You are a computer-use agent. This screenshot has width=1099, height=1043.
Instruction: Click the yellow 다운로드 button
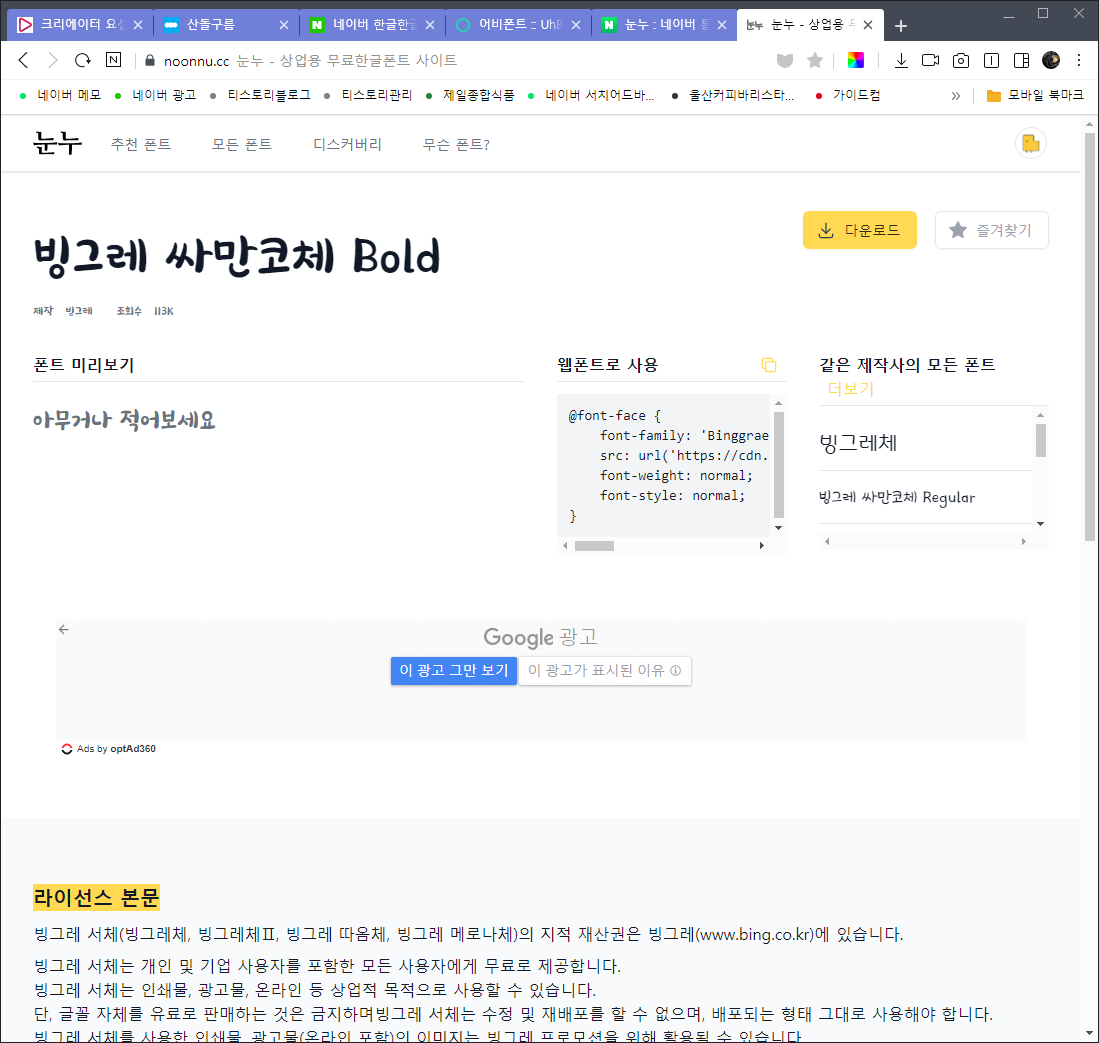click(859, 230)
